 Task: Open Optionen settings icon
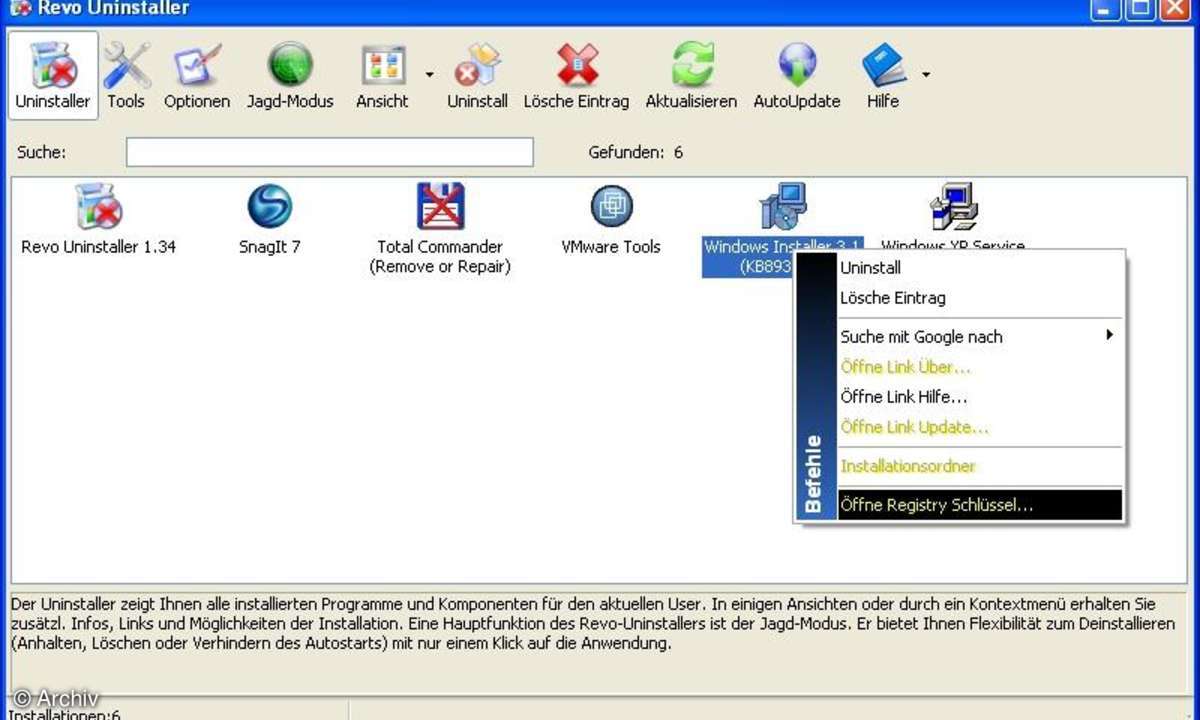(197, 76)
